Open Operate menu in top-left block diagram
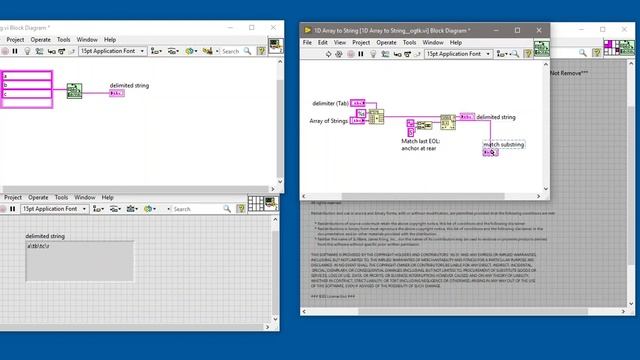Image resolution: width=640 pixels, height=360 pixels. click(40, 40)
